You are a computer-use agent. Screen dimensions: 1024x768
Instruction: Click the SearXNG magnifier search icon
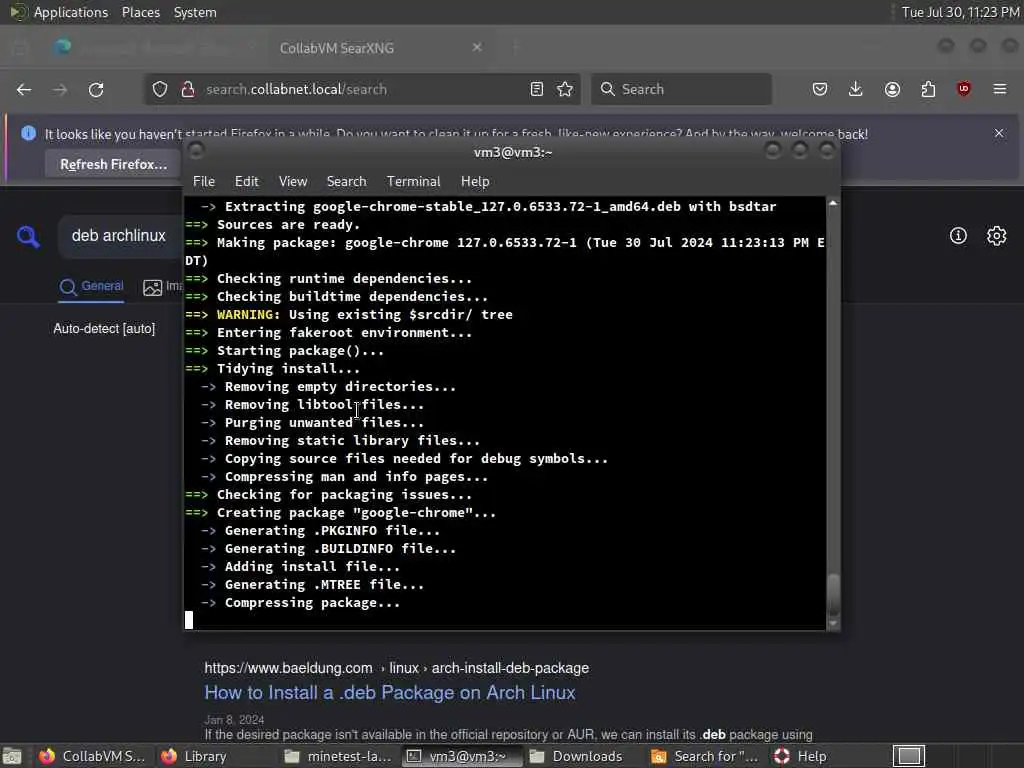(x=28, y=236)
